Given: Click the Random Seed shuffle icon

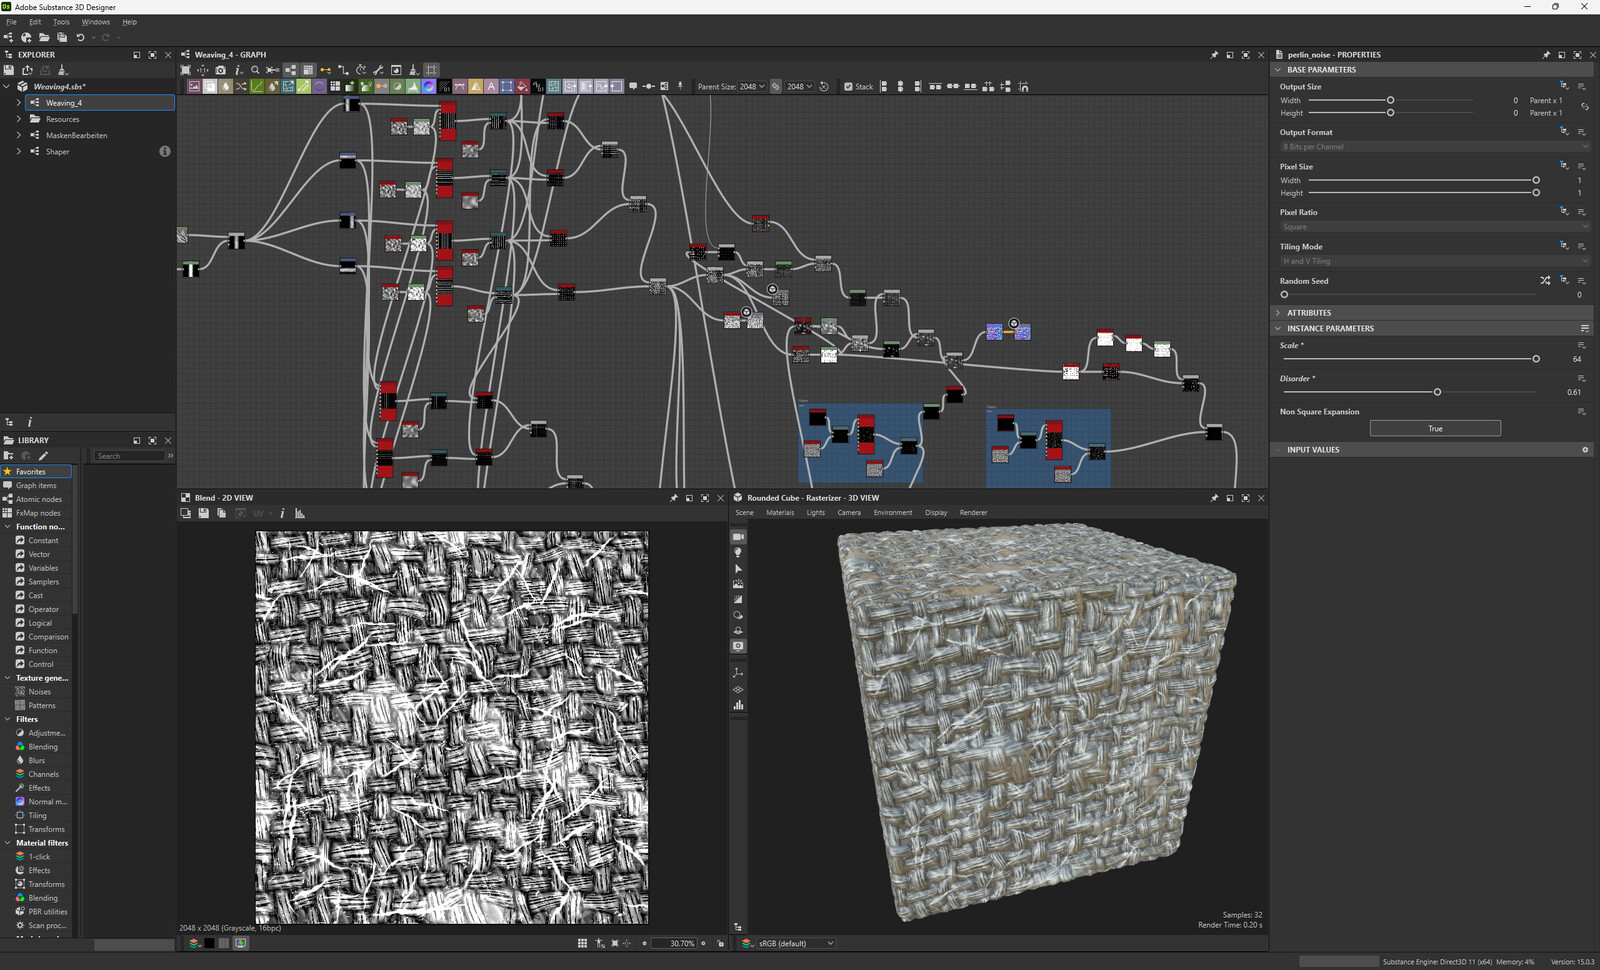Looking at the screenshot, I should (1545, 281).
